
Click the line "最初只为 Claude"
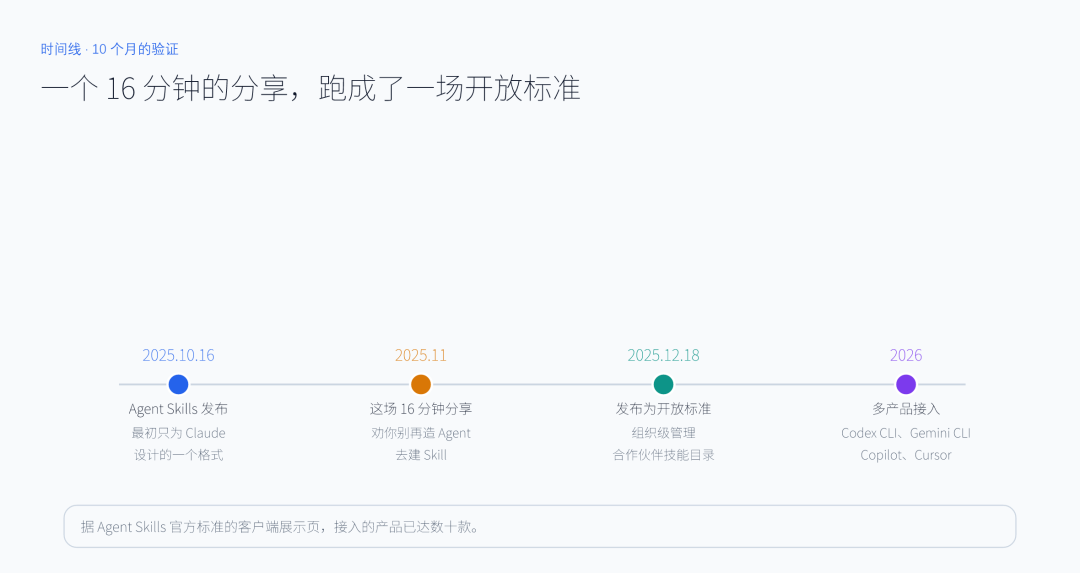178,433
